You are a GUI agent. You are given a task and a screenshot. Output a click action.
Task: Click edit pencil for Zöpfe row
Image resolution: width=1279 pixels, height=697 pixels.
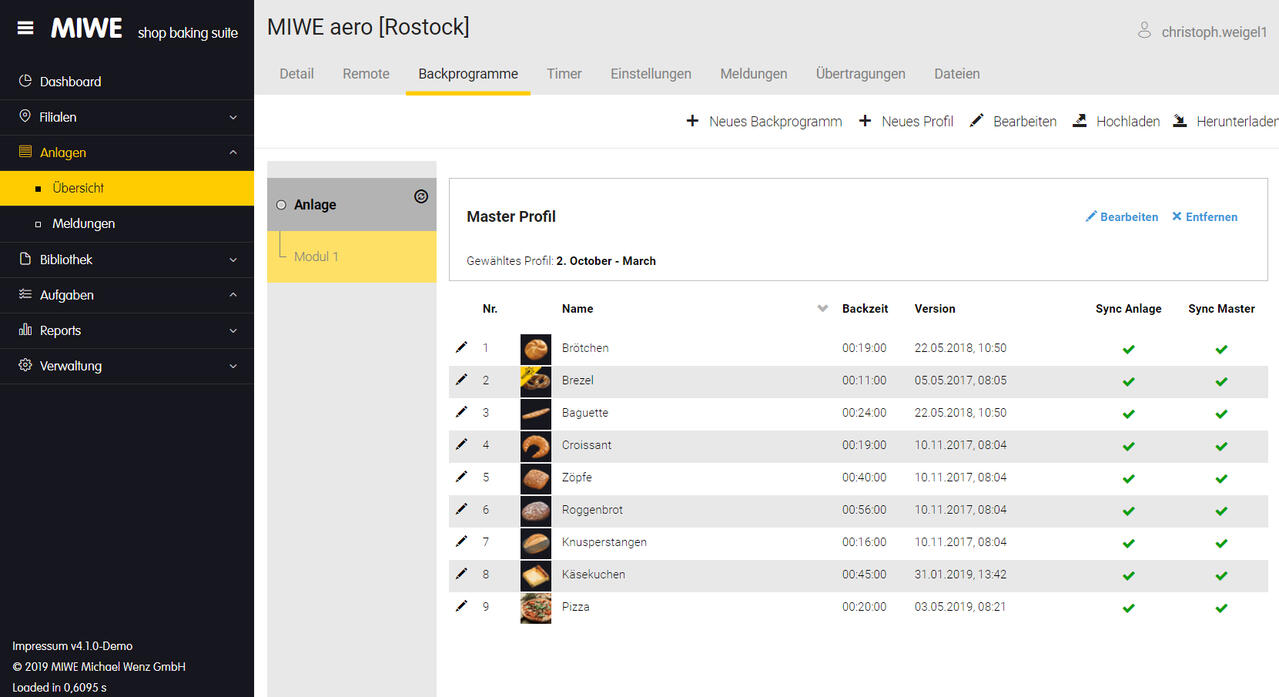pos(461,477)
